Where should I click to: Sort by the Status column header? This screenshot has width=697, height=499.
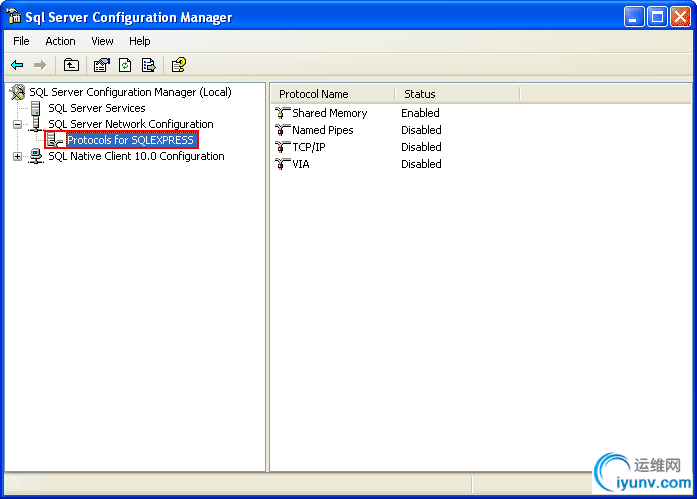pyautogui.click(x=457, y=94)
